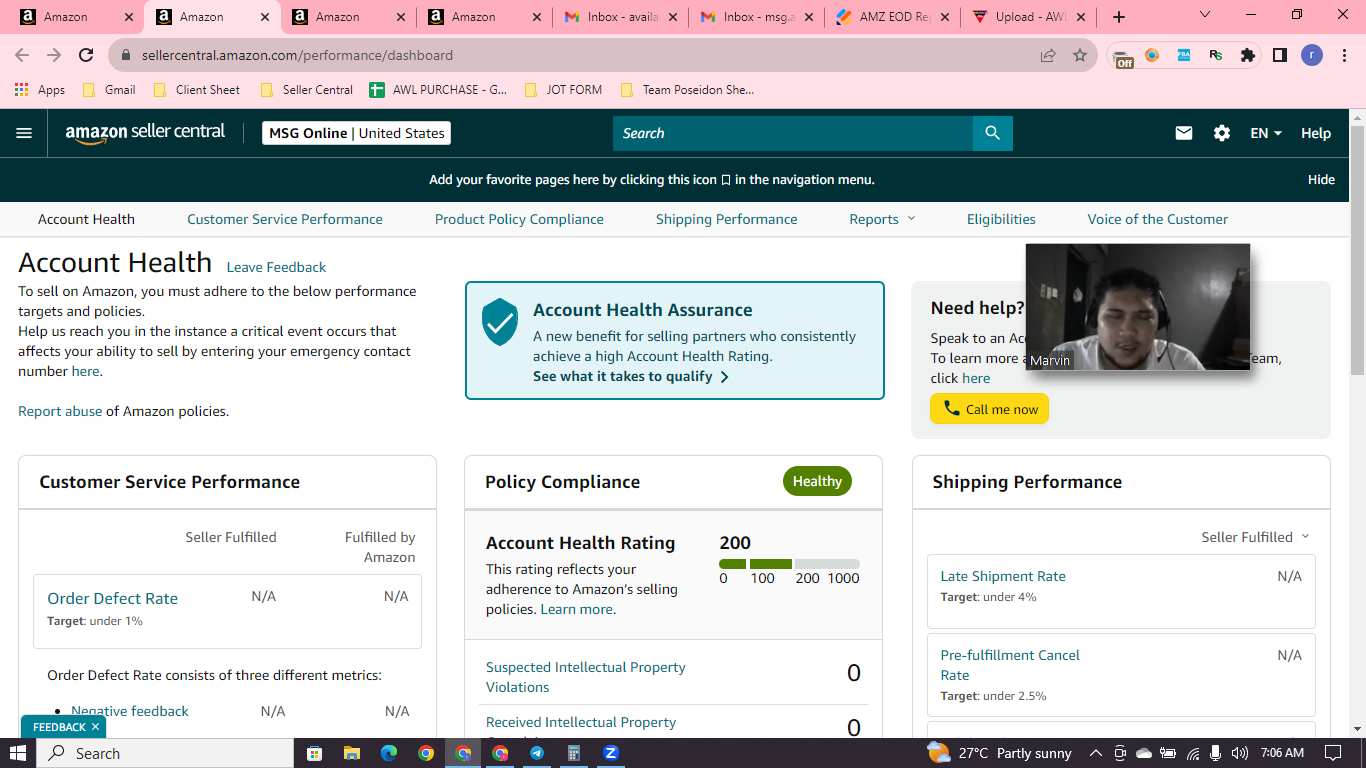Switch to the Upload - AWL browser tab
The image size is (1366, 768).
[x=1027, y=17]
